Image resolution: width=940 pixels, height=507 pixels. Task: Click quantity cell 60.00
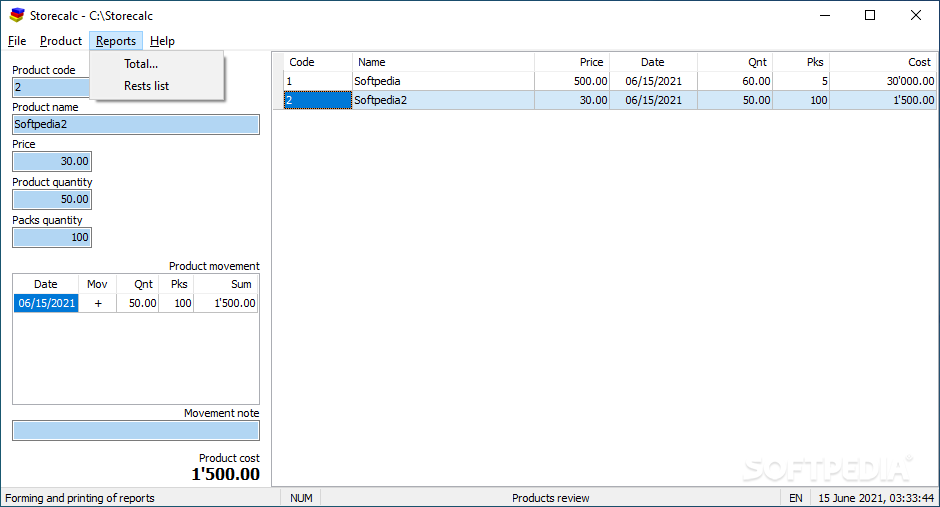tap(735, 81)
